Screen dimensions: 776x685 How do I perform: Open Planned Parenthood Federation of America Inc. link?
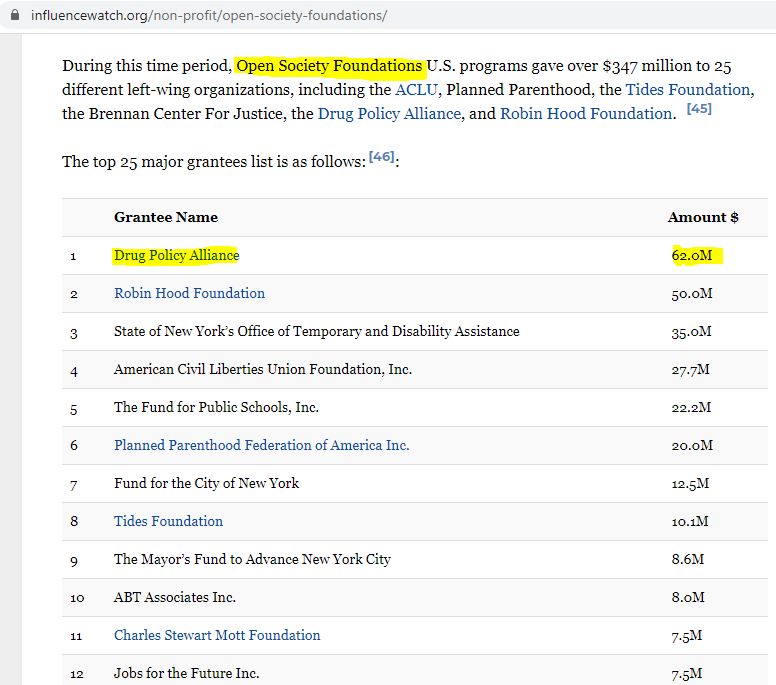point(262,445)
